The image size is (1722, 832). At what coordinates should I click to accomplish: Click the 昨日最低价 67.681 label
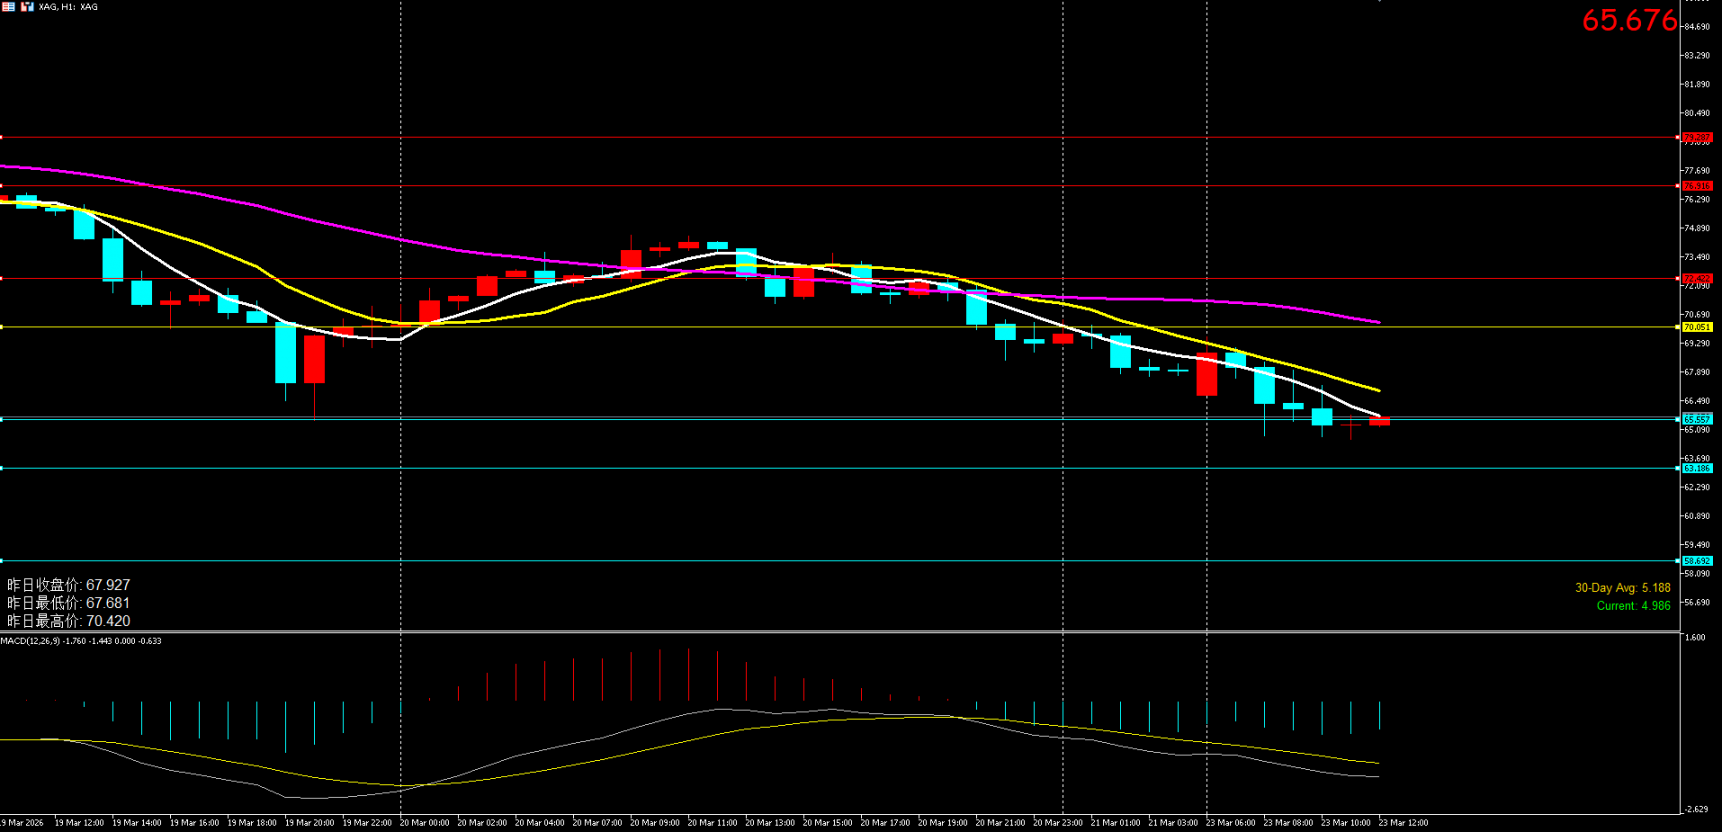click(69, 603)
